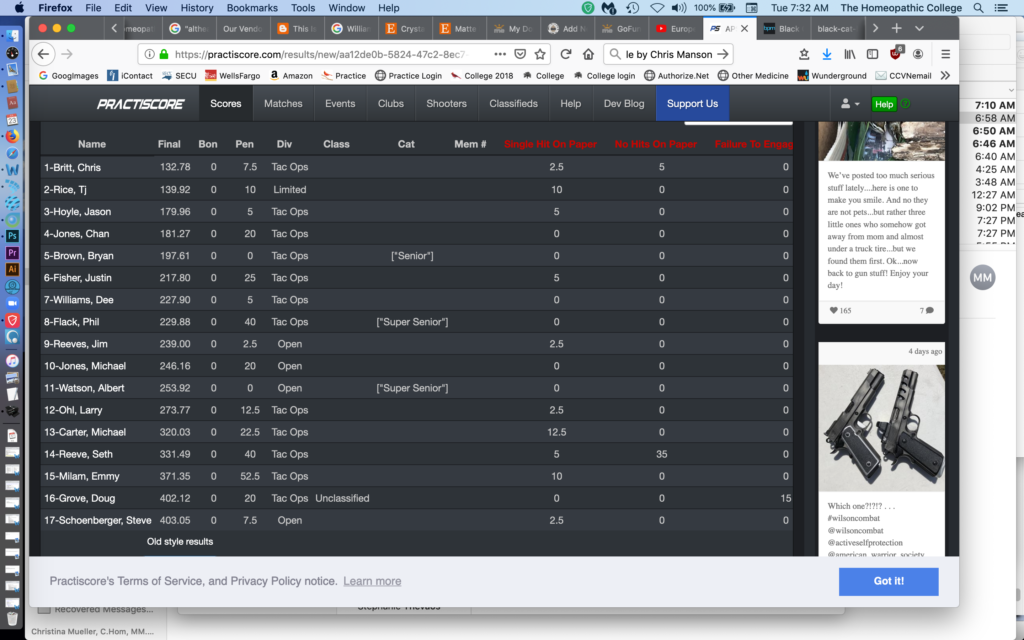
Task: Open Firefox home page via house icon
Action: pos(588,54)
